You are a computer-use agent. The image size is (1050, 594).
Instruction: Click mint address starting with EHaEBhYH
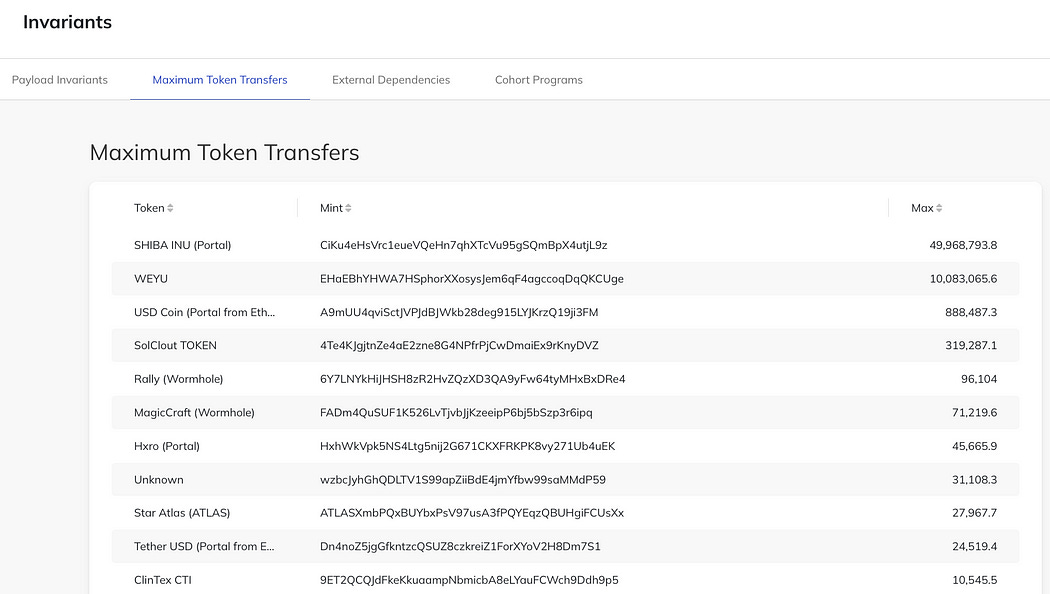coord(471,279)
